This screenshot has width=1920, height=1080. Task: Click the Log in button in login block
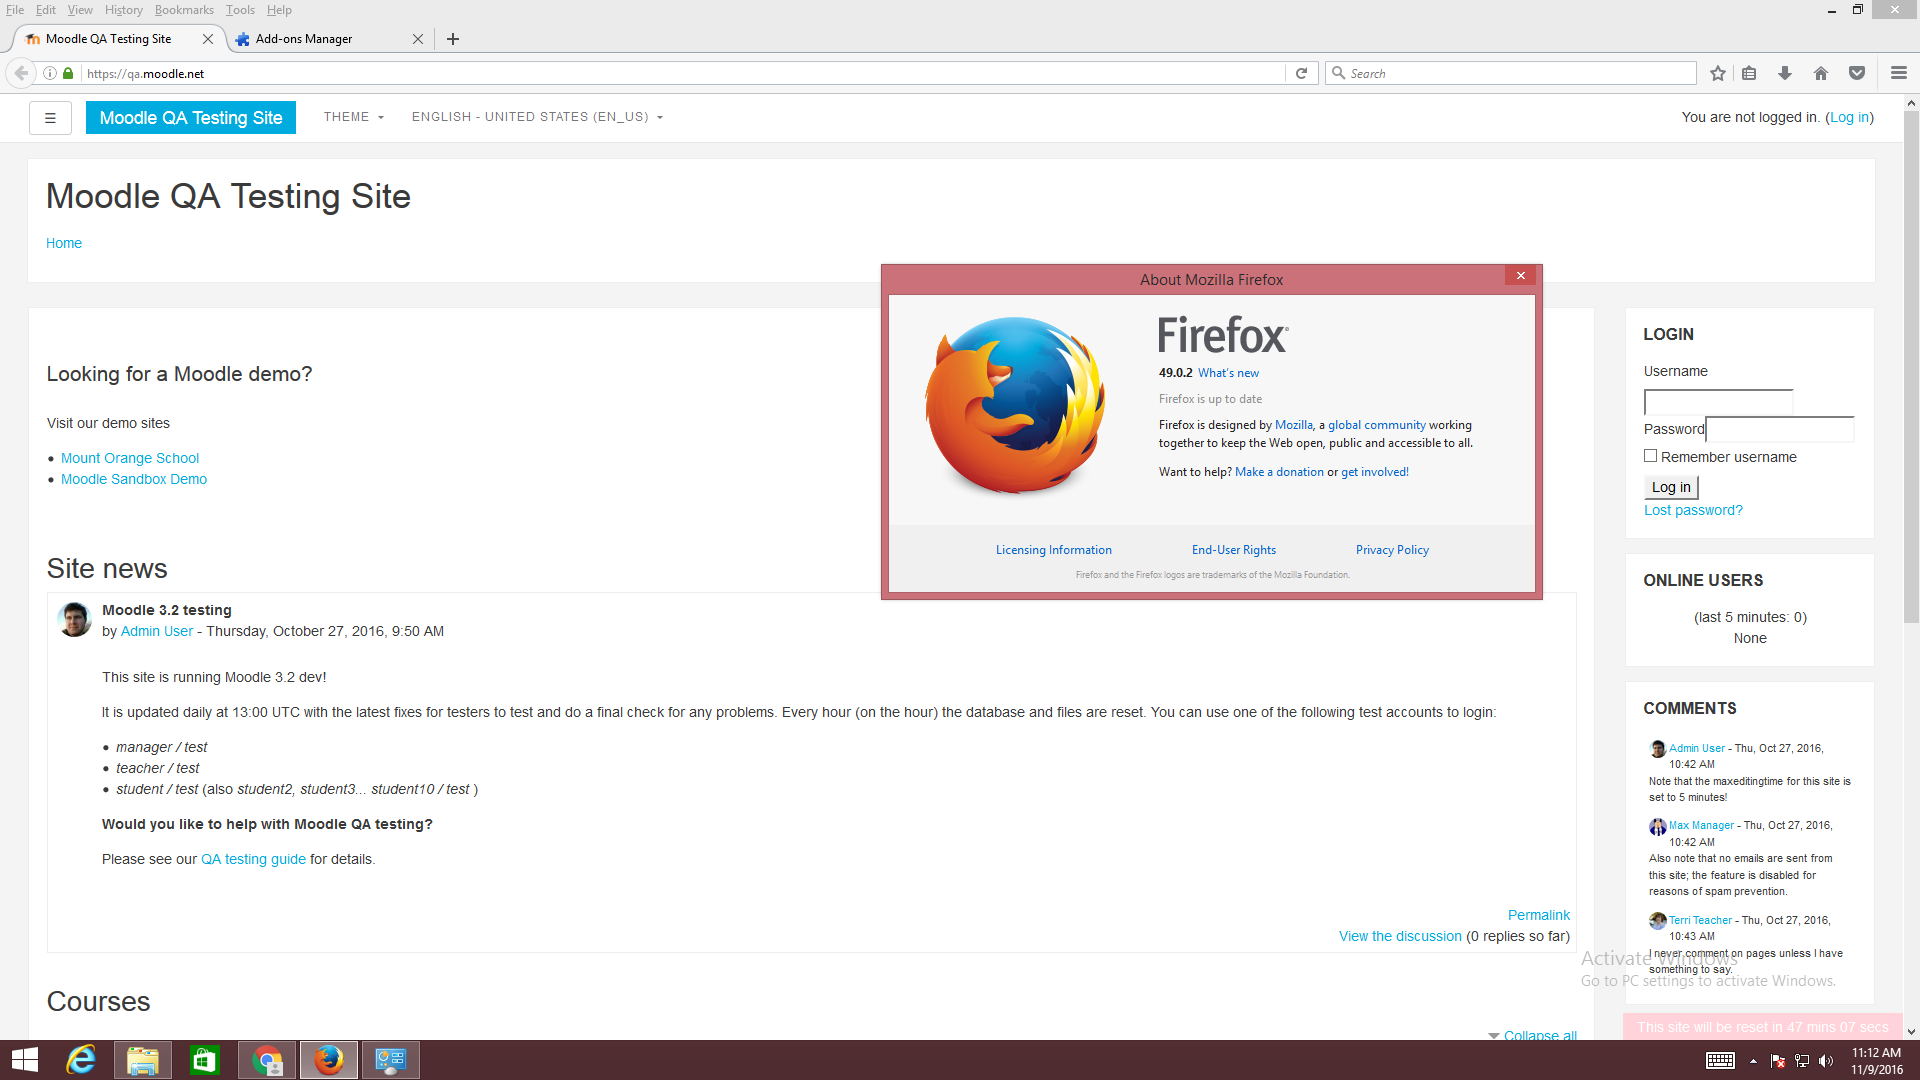[x=1671, y=487]
